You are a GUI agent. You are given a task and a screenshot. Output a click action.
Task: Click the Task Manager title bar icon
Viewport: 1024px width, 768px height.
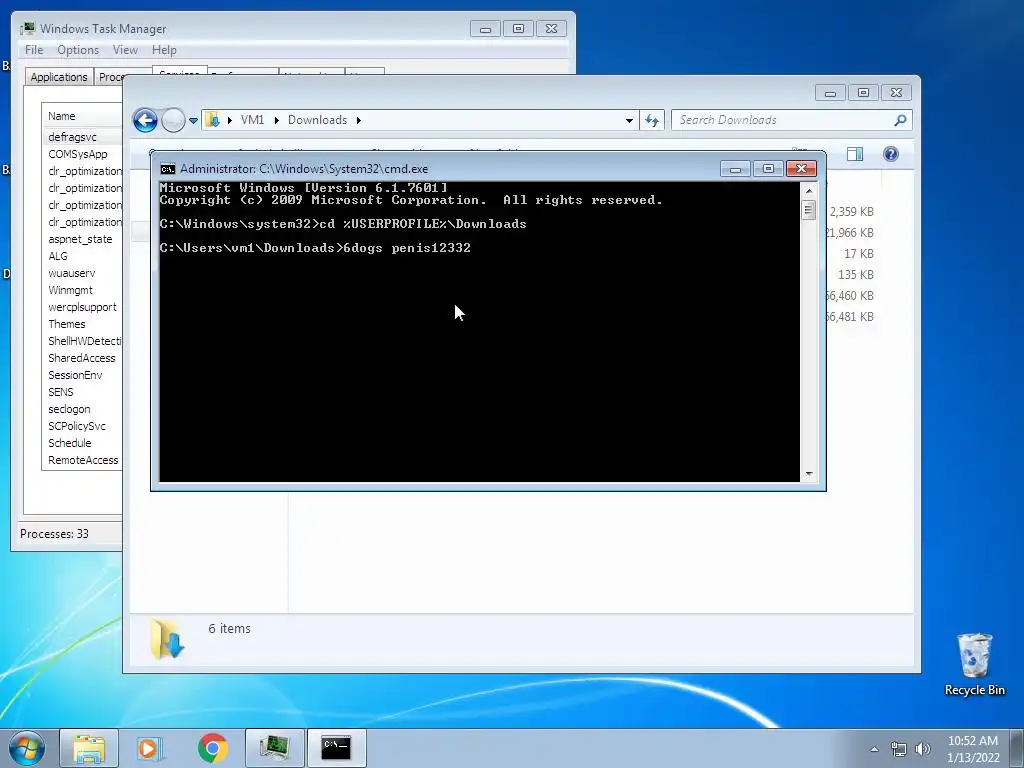point(27,29)
